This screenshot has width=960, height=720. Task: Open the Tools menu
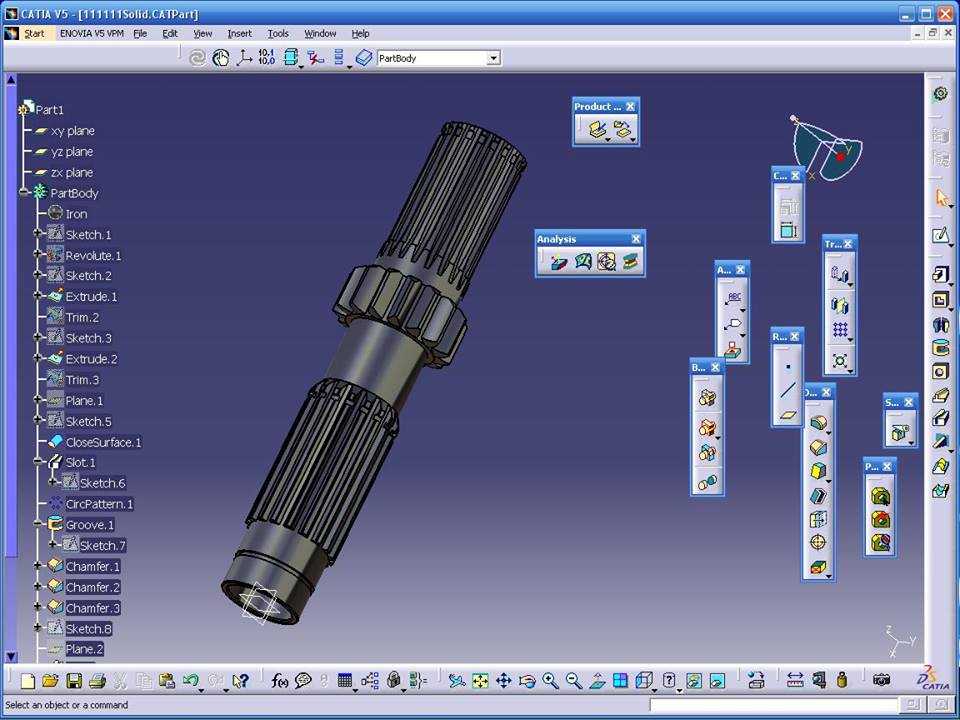click(x=278, y=34)
